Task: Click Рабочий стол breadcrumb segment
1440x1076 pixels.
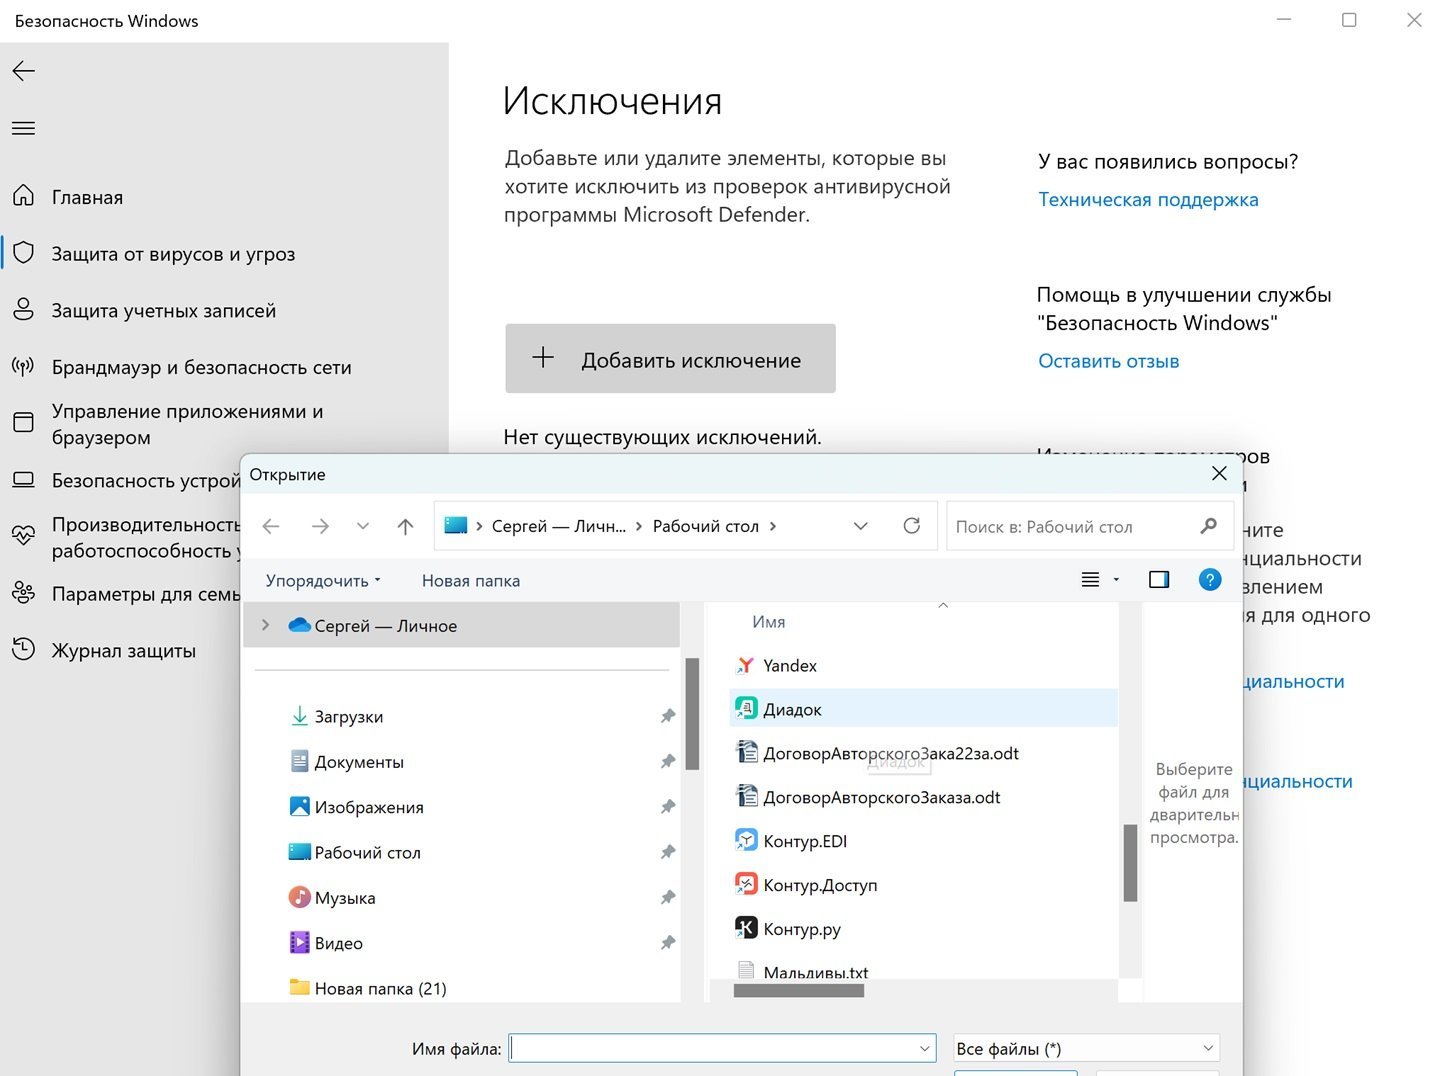Action: [705, 526]
